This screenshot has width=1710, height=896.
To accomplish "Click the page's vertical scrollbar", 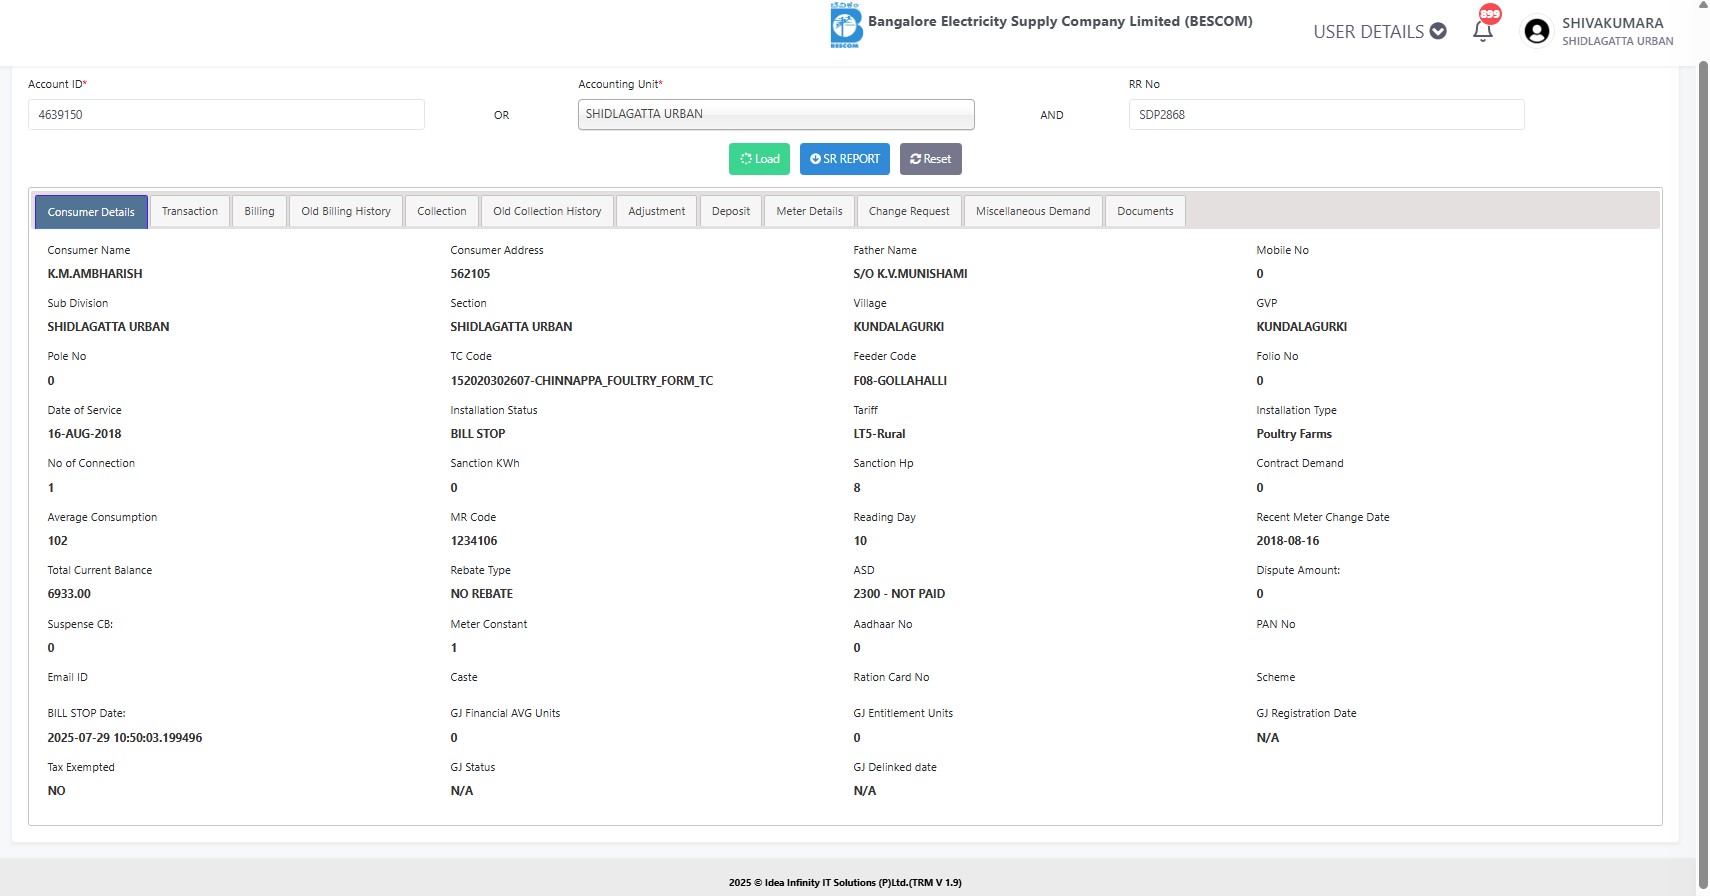I will click(1703, 450).
